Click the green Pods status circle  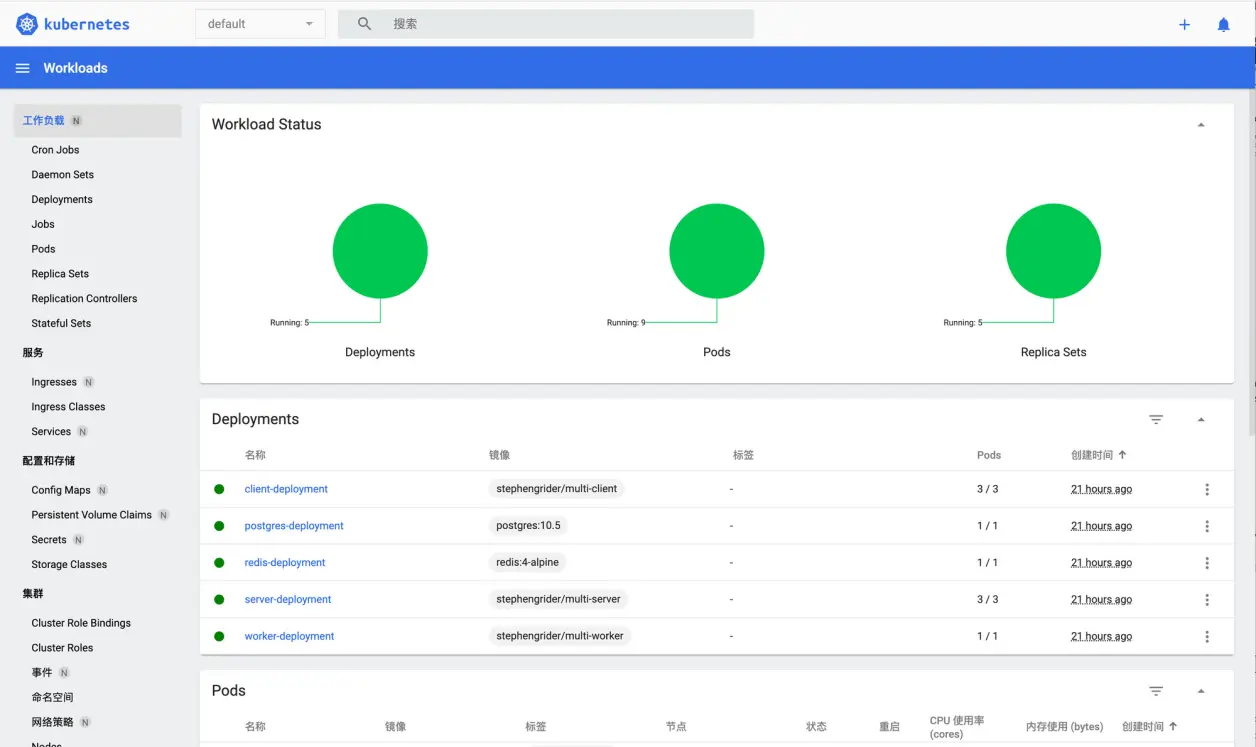coord(717,251)
